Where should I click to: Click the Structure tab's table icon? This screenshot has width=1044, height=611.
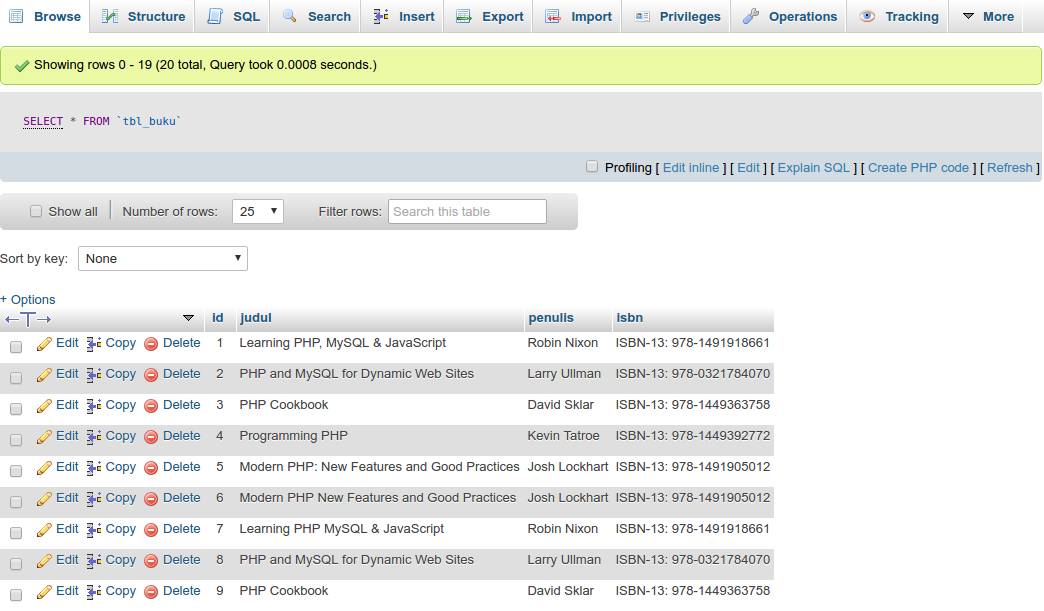[107, 16]
